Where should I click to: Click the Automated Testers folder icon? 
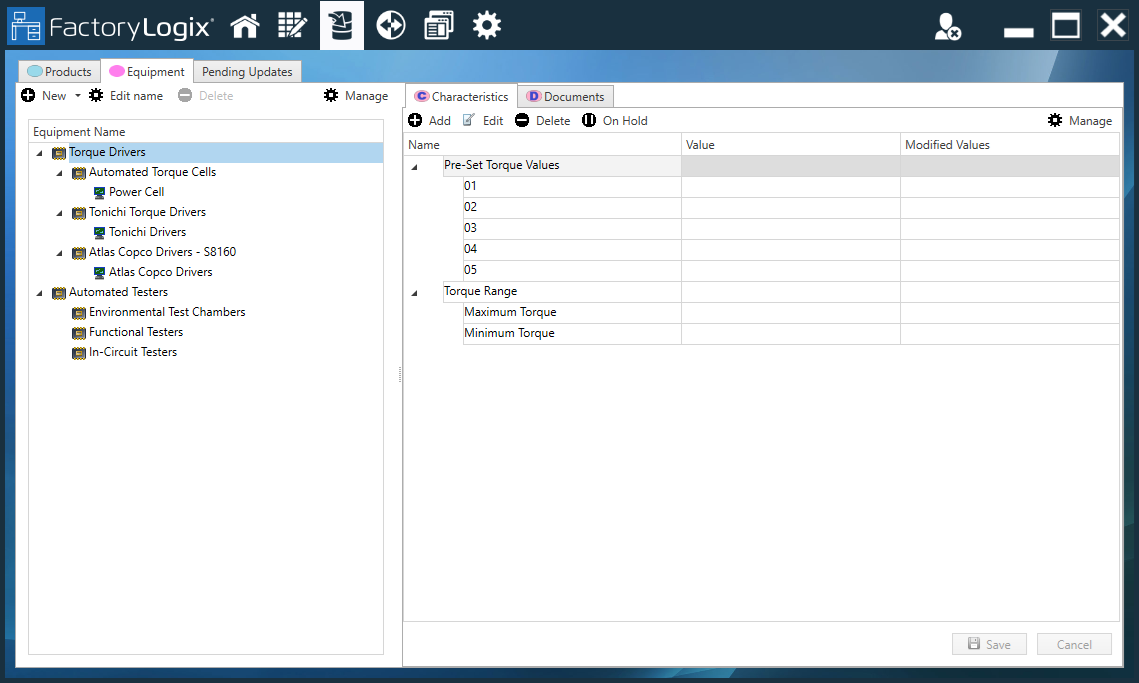point(59,294)
